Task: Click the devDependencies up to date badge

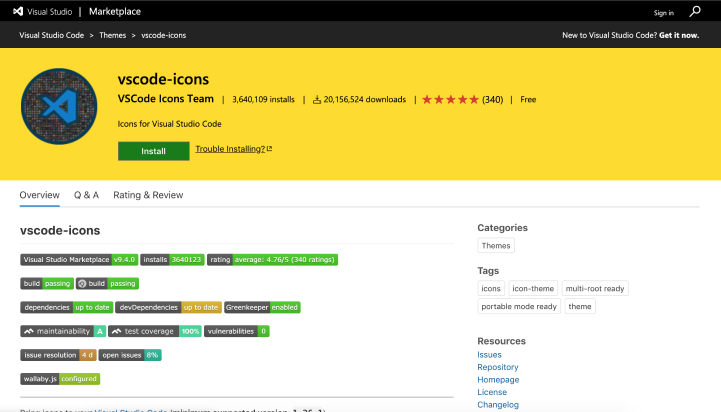Action: (168, 307)
